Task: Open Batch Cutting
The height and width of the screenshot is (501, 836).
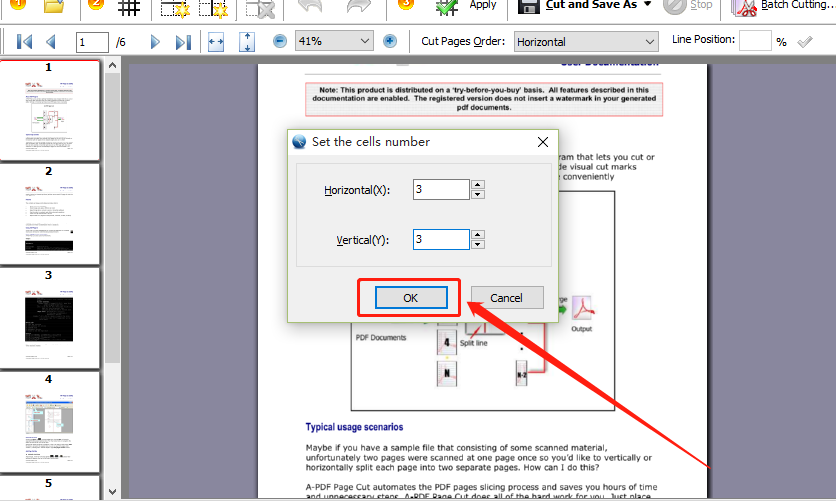Action: 784,6
